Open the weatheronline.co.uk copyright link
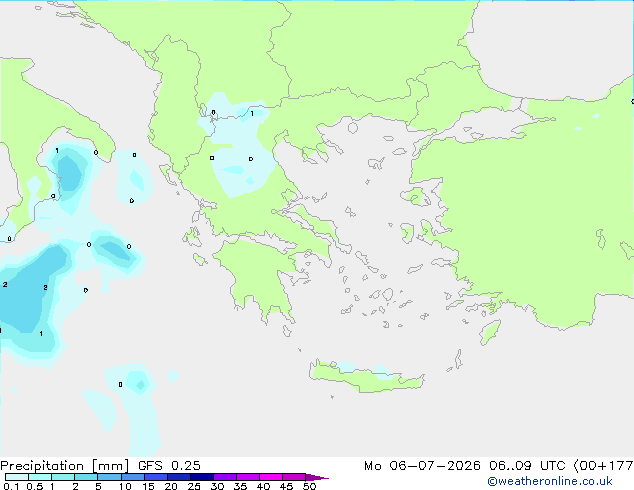The image size is (634, 490). tap(550, 482)
